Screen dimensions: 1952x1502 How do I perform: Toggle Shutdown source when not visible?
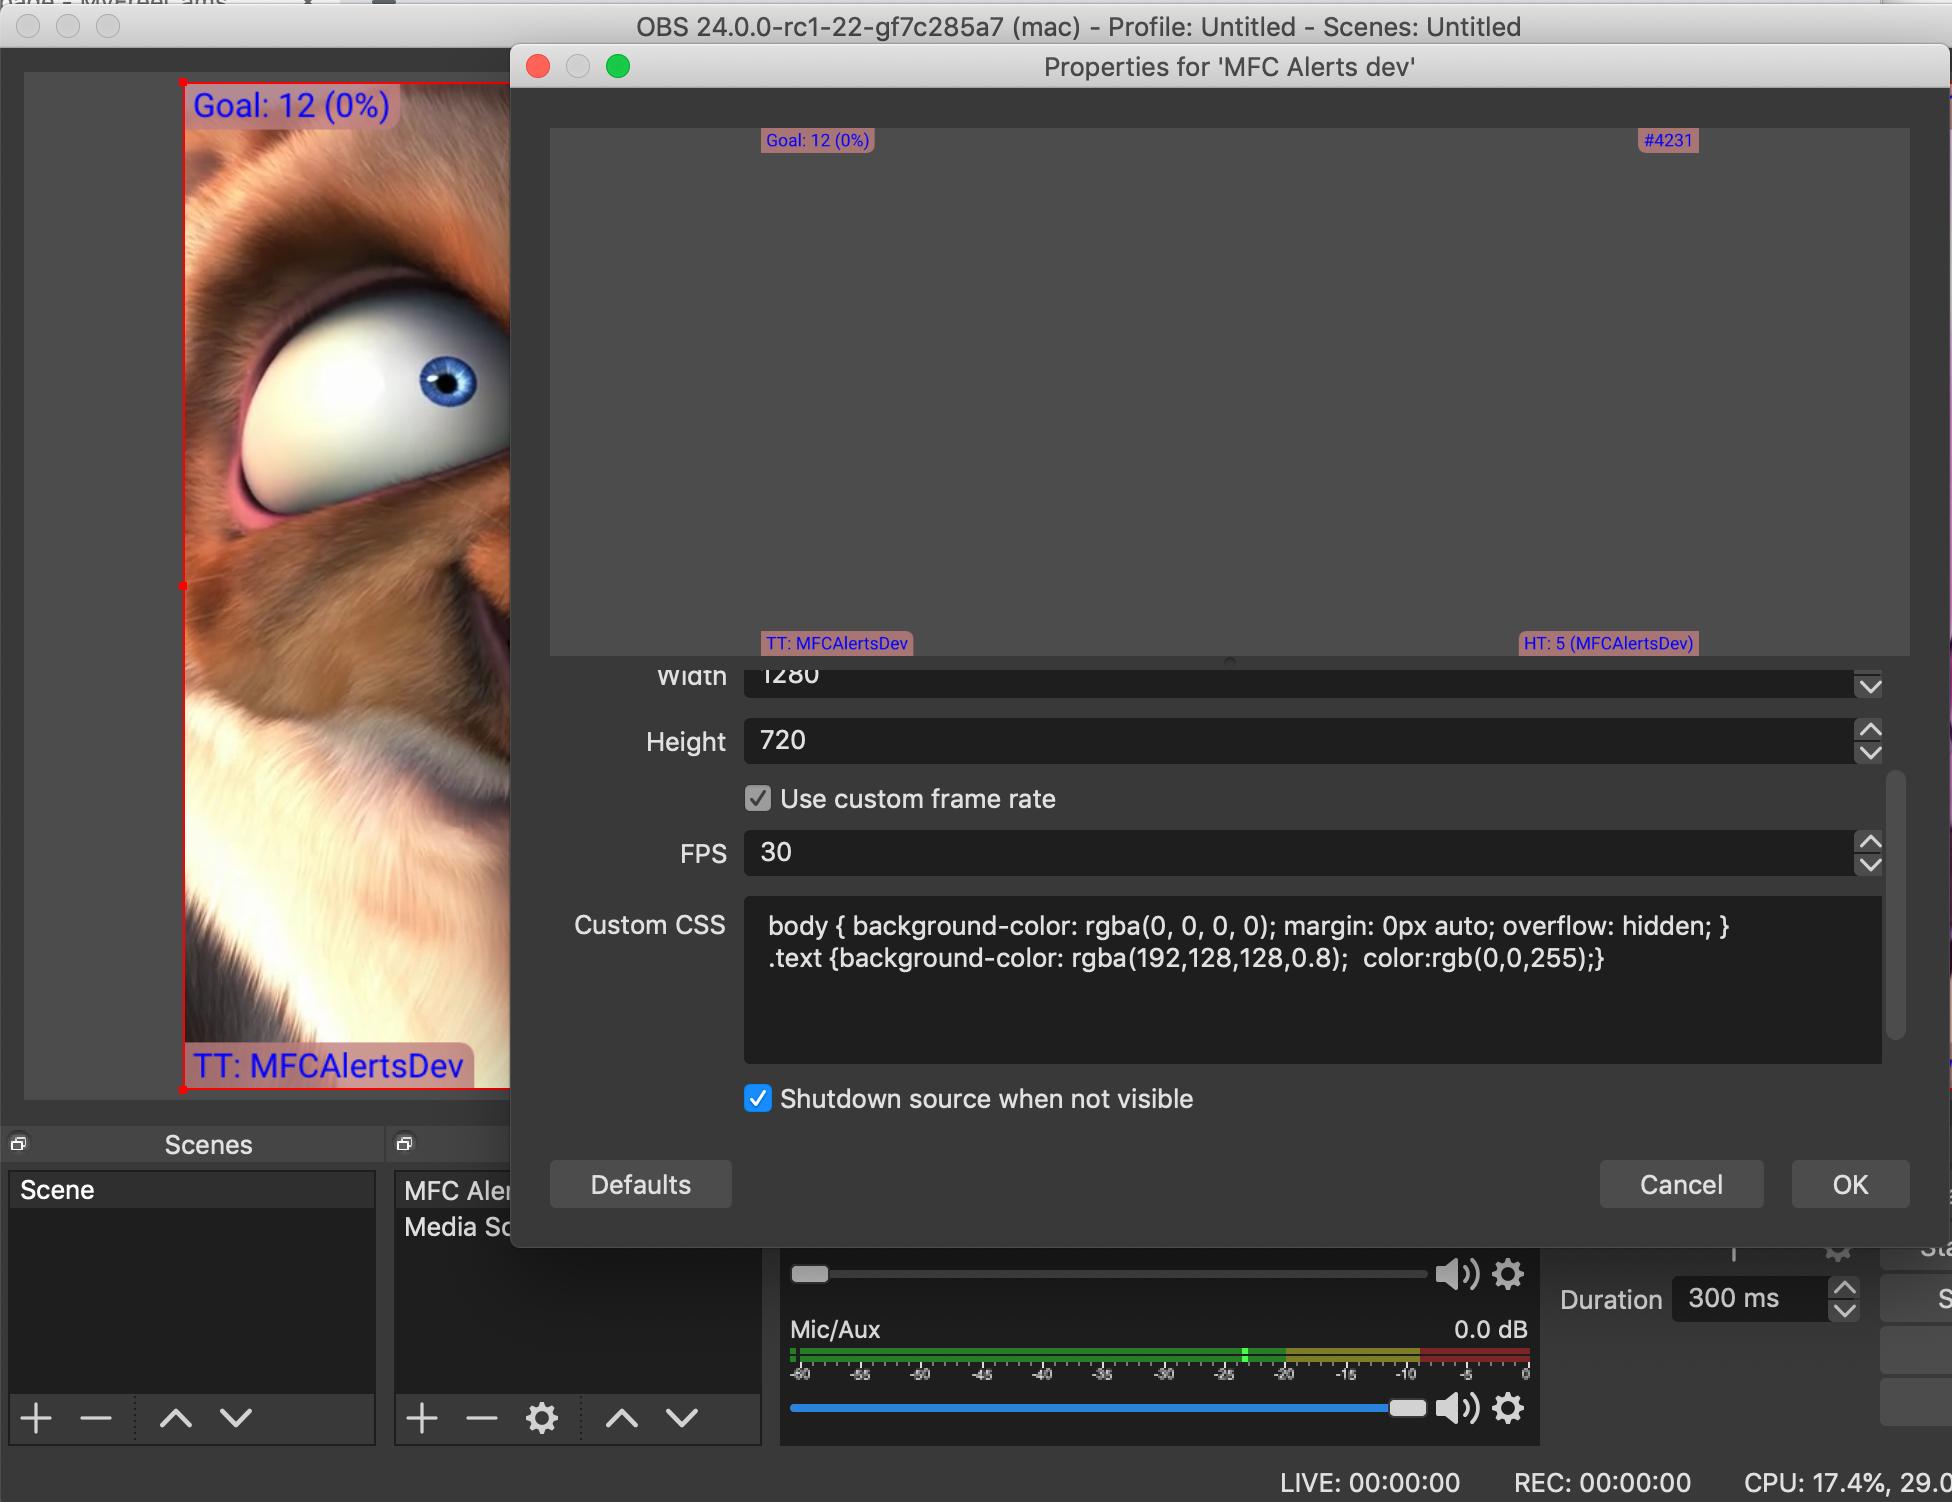(x=758, y=1098)
